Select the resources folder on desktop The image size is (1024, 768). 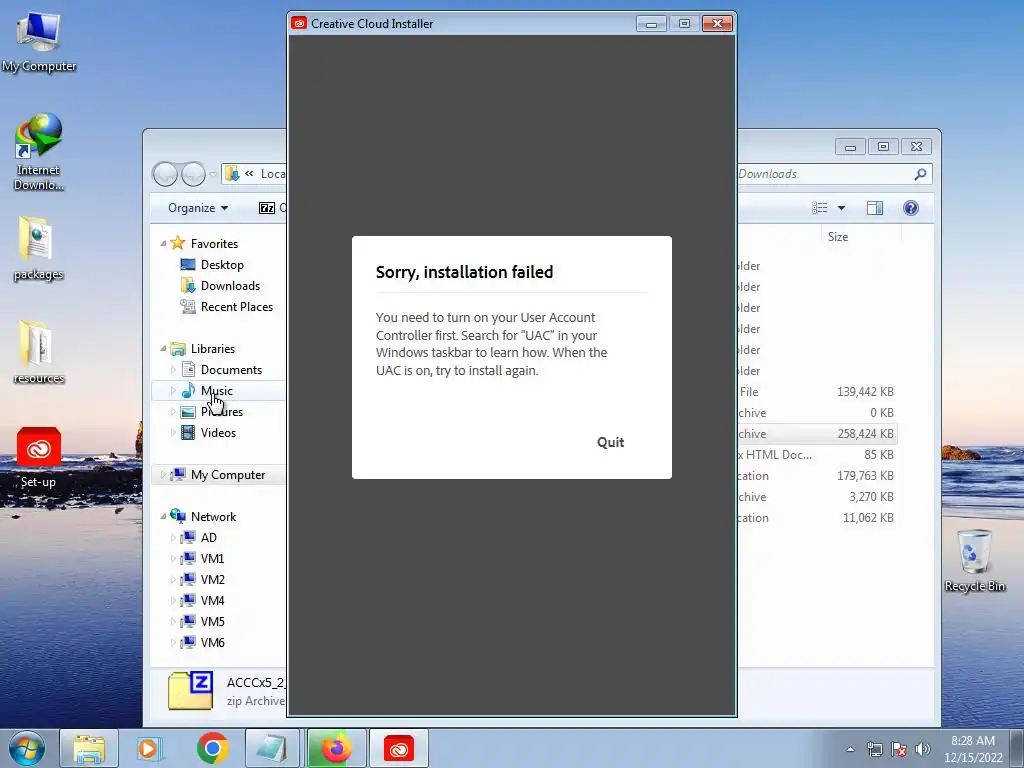[x=39, y=353]
